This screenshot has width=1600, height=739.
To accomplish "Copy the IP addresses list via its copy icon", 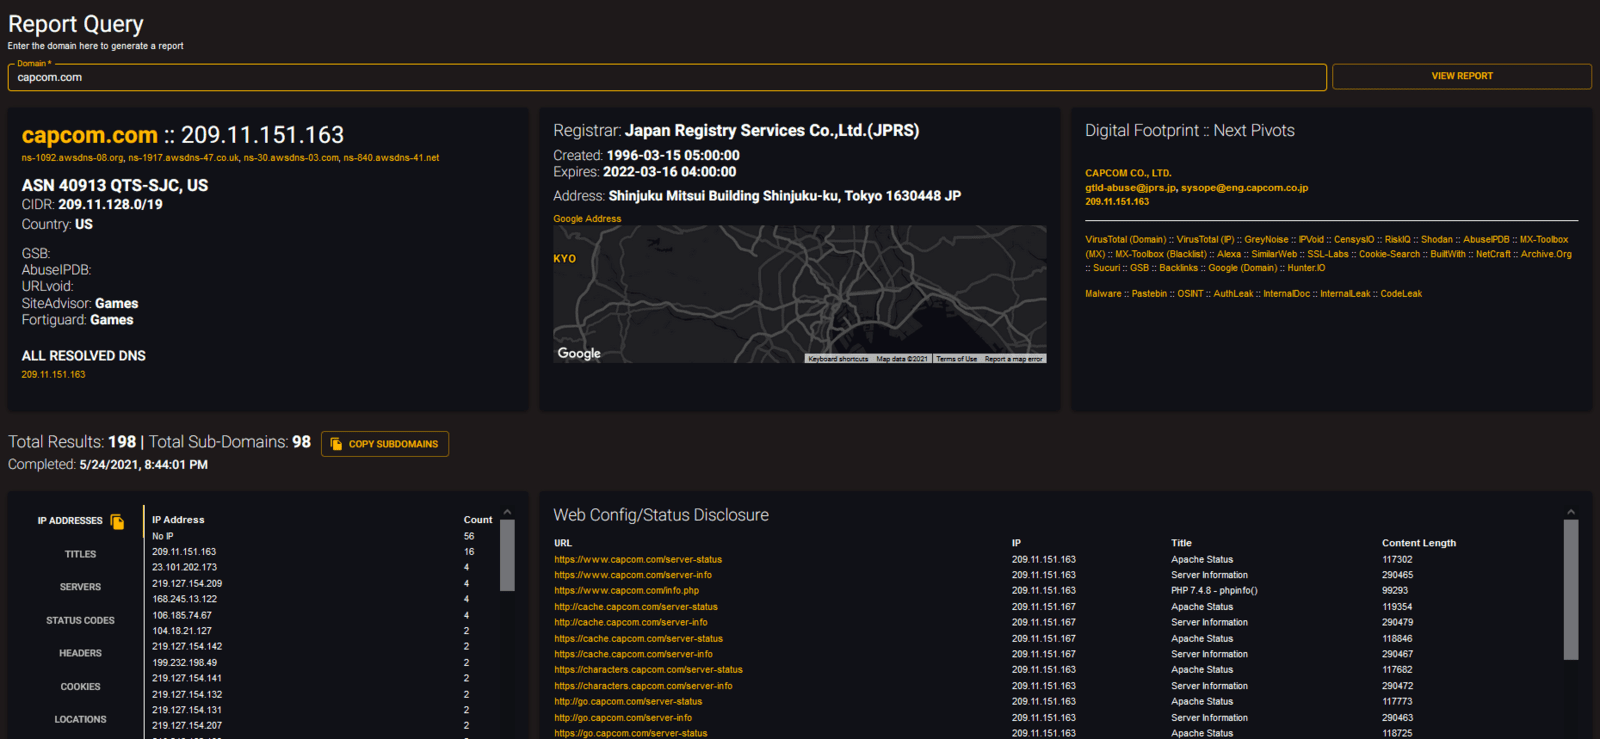I will [117, 521].
